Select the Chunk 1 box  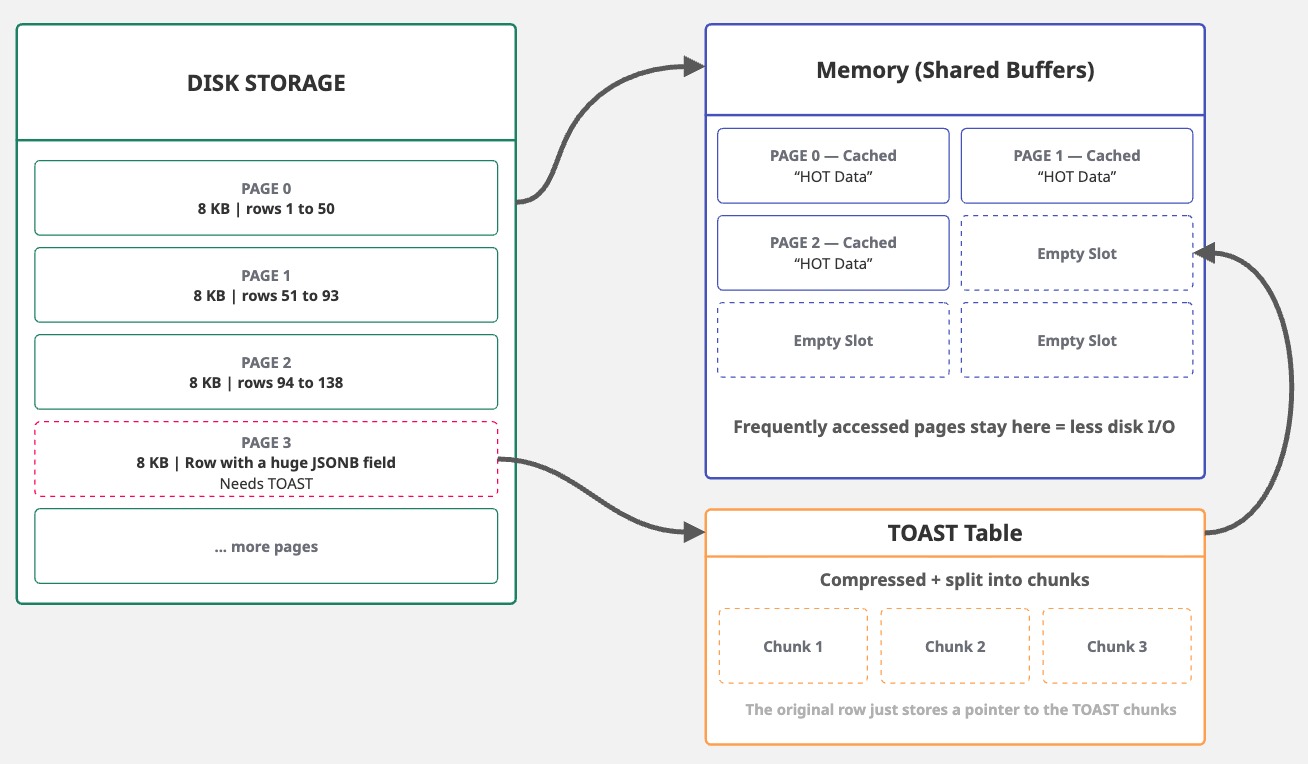coord(793,646)
